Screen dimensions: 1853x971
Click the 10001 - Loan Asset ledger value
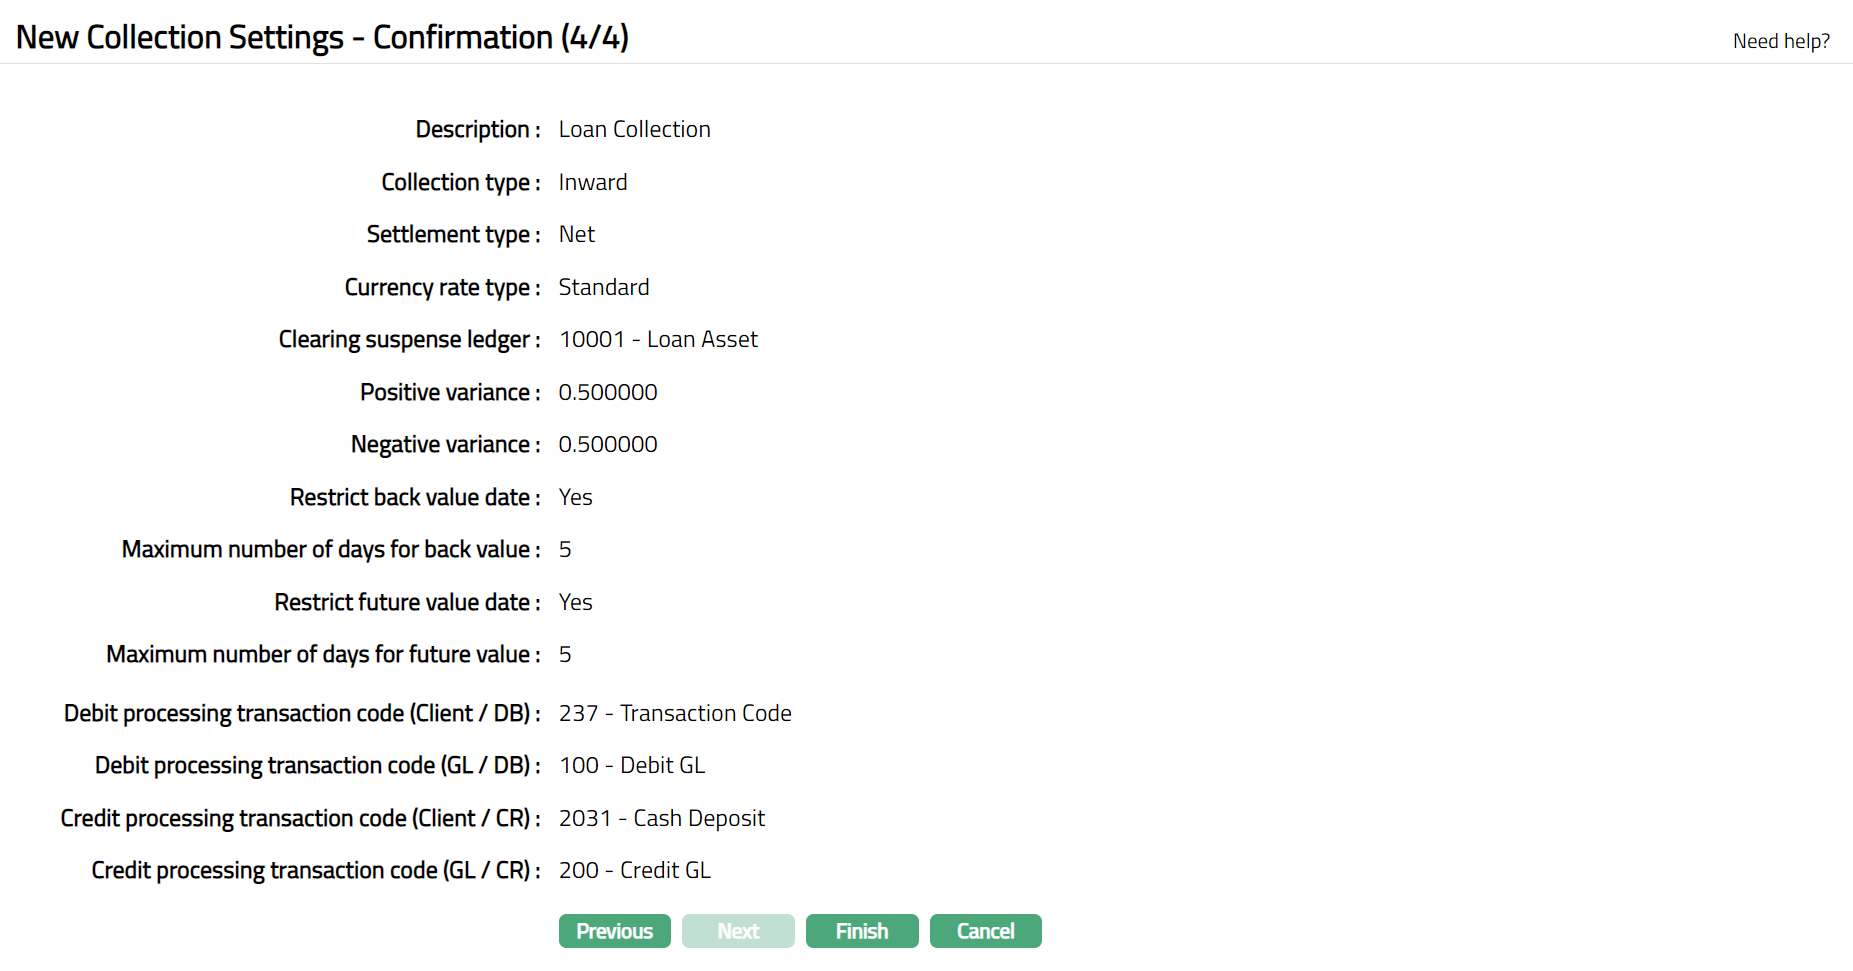(657, 340)
